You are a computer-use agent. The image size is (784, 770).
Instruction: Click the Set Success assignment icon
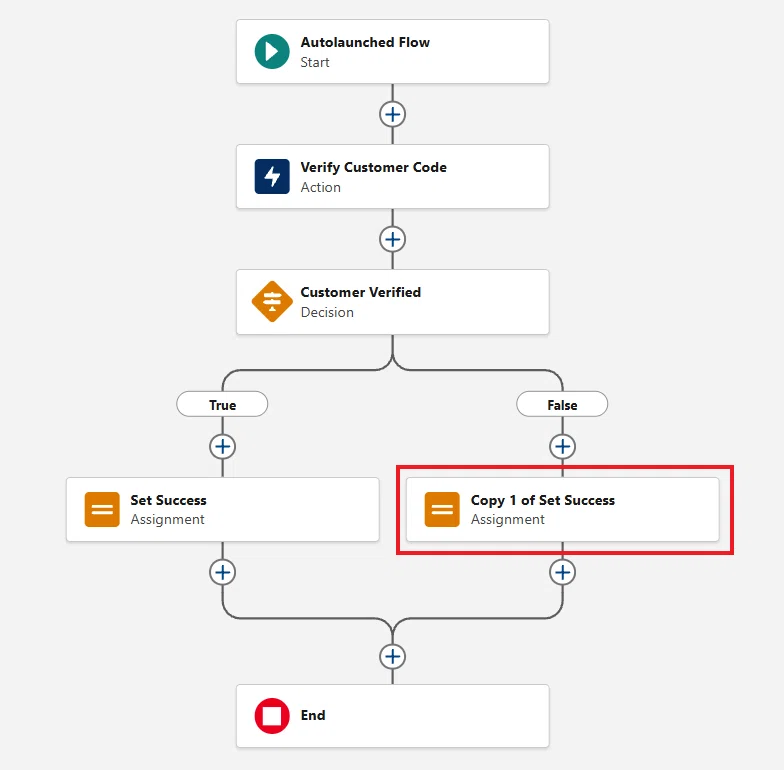[102, 510]
